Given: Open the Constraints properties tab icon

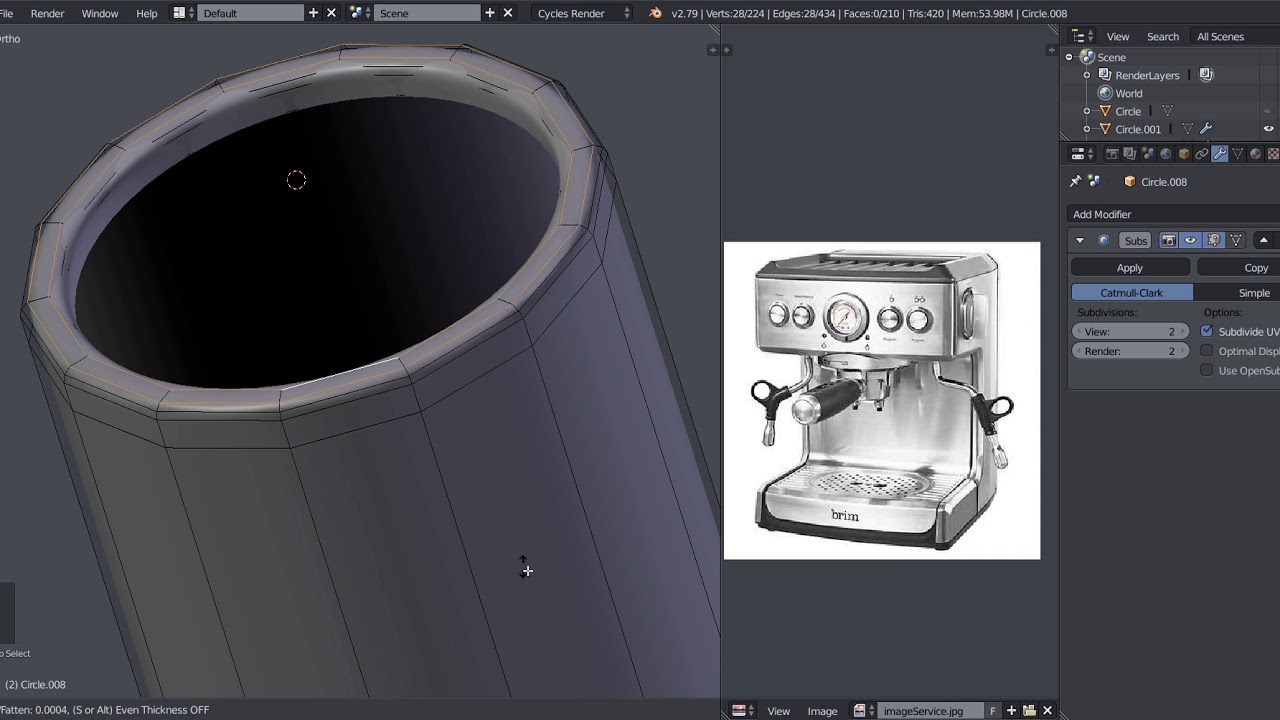Looking at the screenshot, I should click(x=1202, y=154).
